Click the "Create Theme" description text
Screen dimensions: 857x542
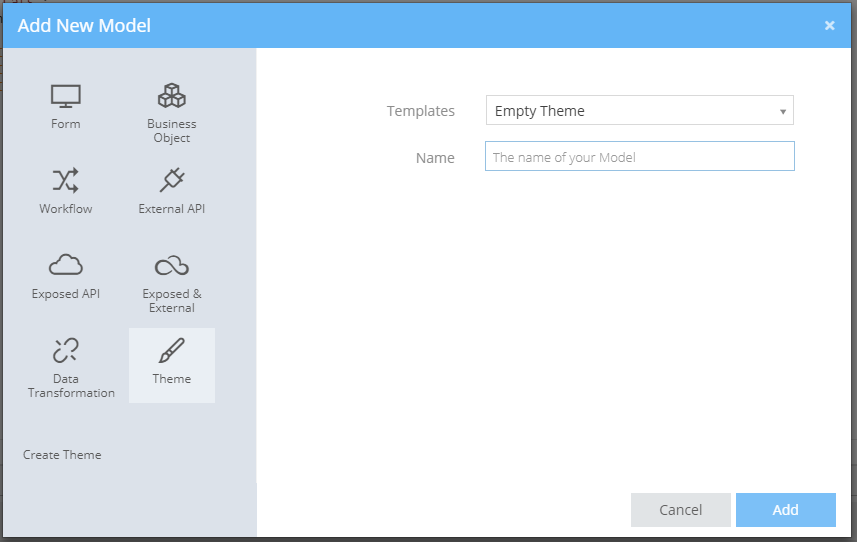coord(62,455)
